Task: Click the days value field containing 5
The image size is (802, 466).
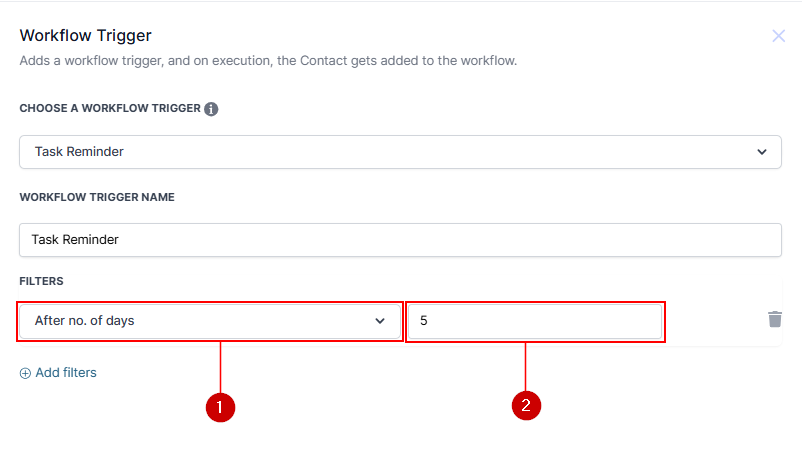Action: click(x=535, y=321)
